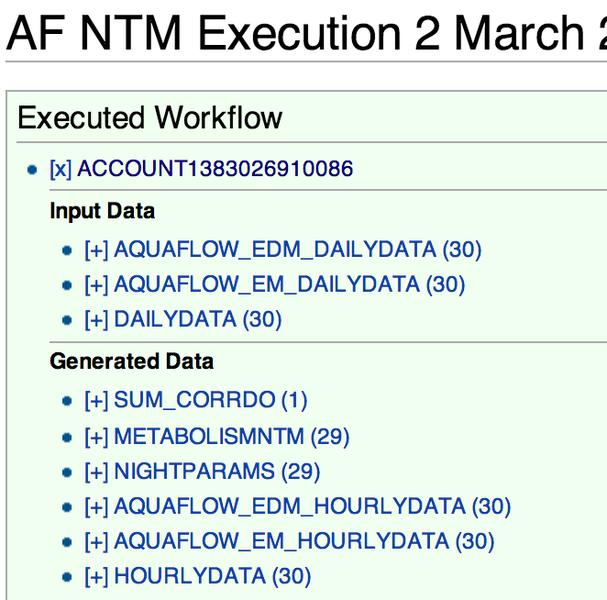The height and width of the screenshot is (600, 607).
Task: Expand the SUM_CORRDO [+] toggle
Action: (x=96, y=400)
